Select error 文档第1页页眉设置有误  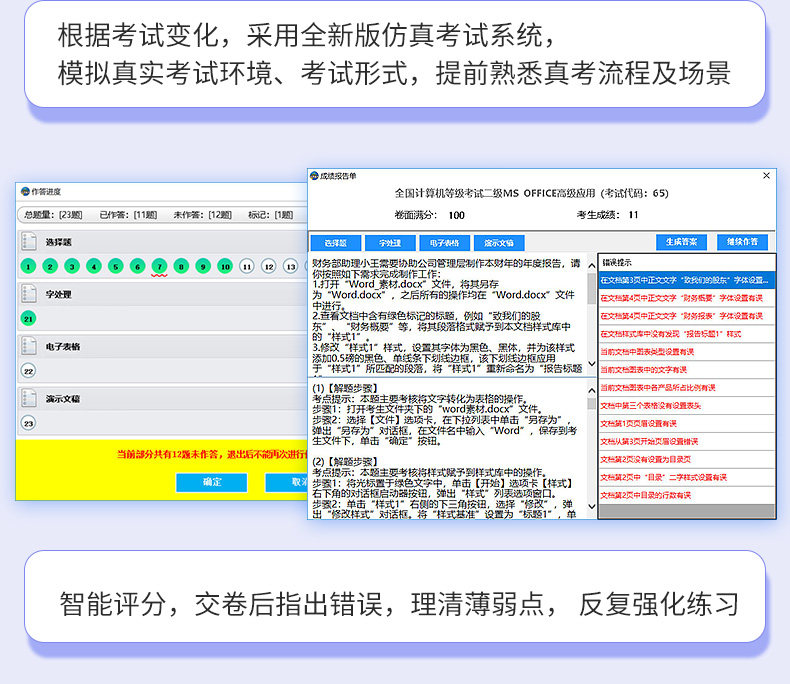coord(686,424)
